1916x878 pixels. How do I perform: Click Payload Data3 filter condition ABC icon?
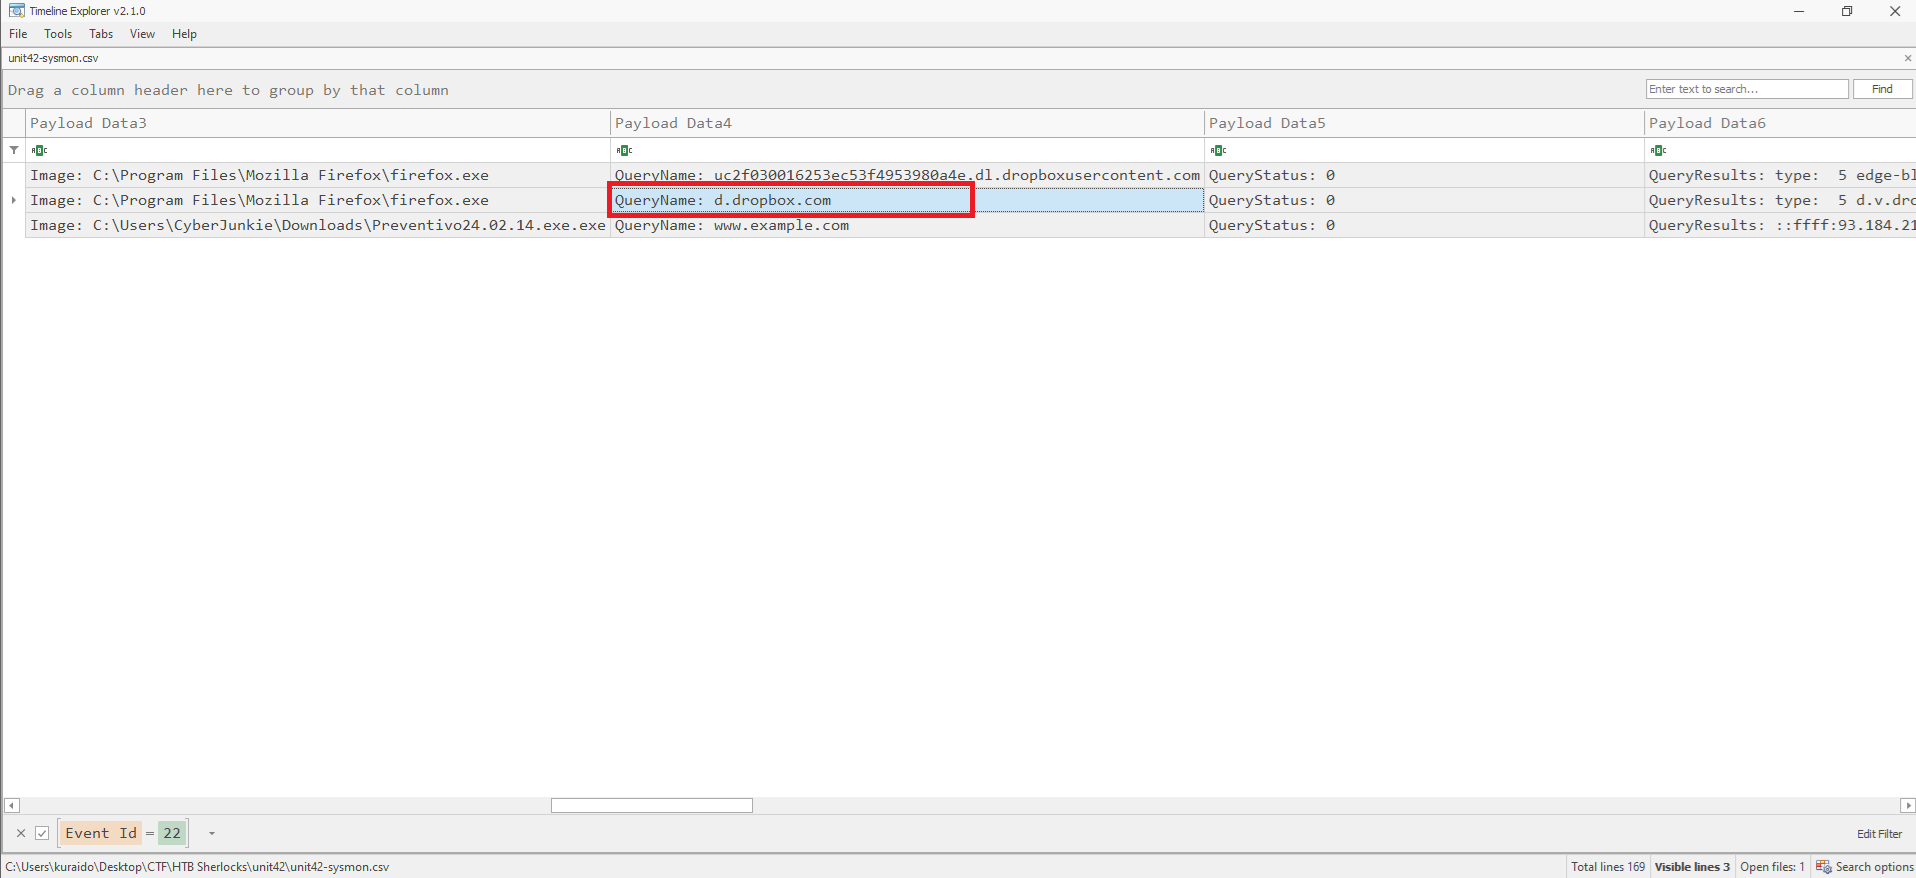(x=39, y=150)
